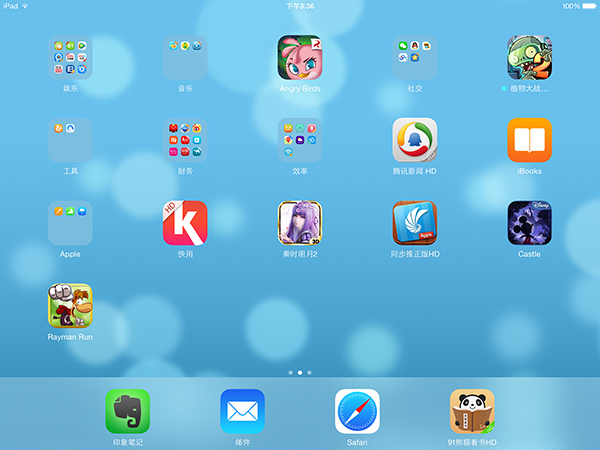Open Evernote 印象笔记 in dock
Screen dimensions: 600x450
tap(128, 411)
